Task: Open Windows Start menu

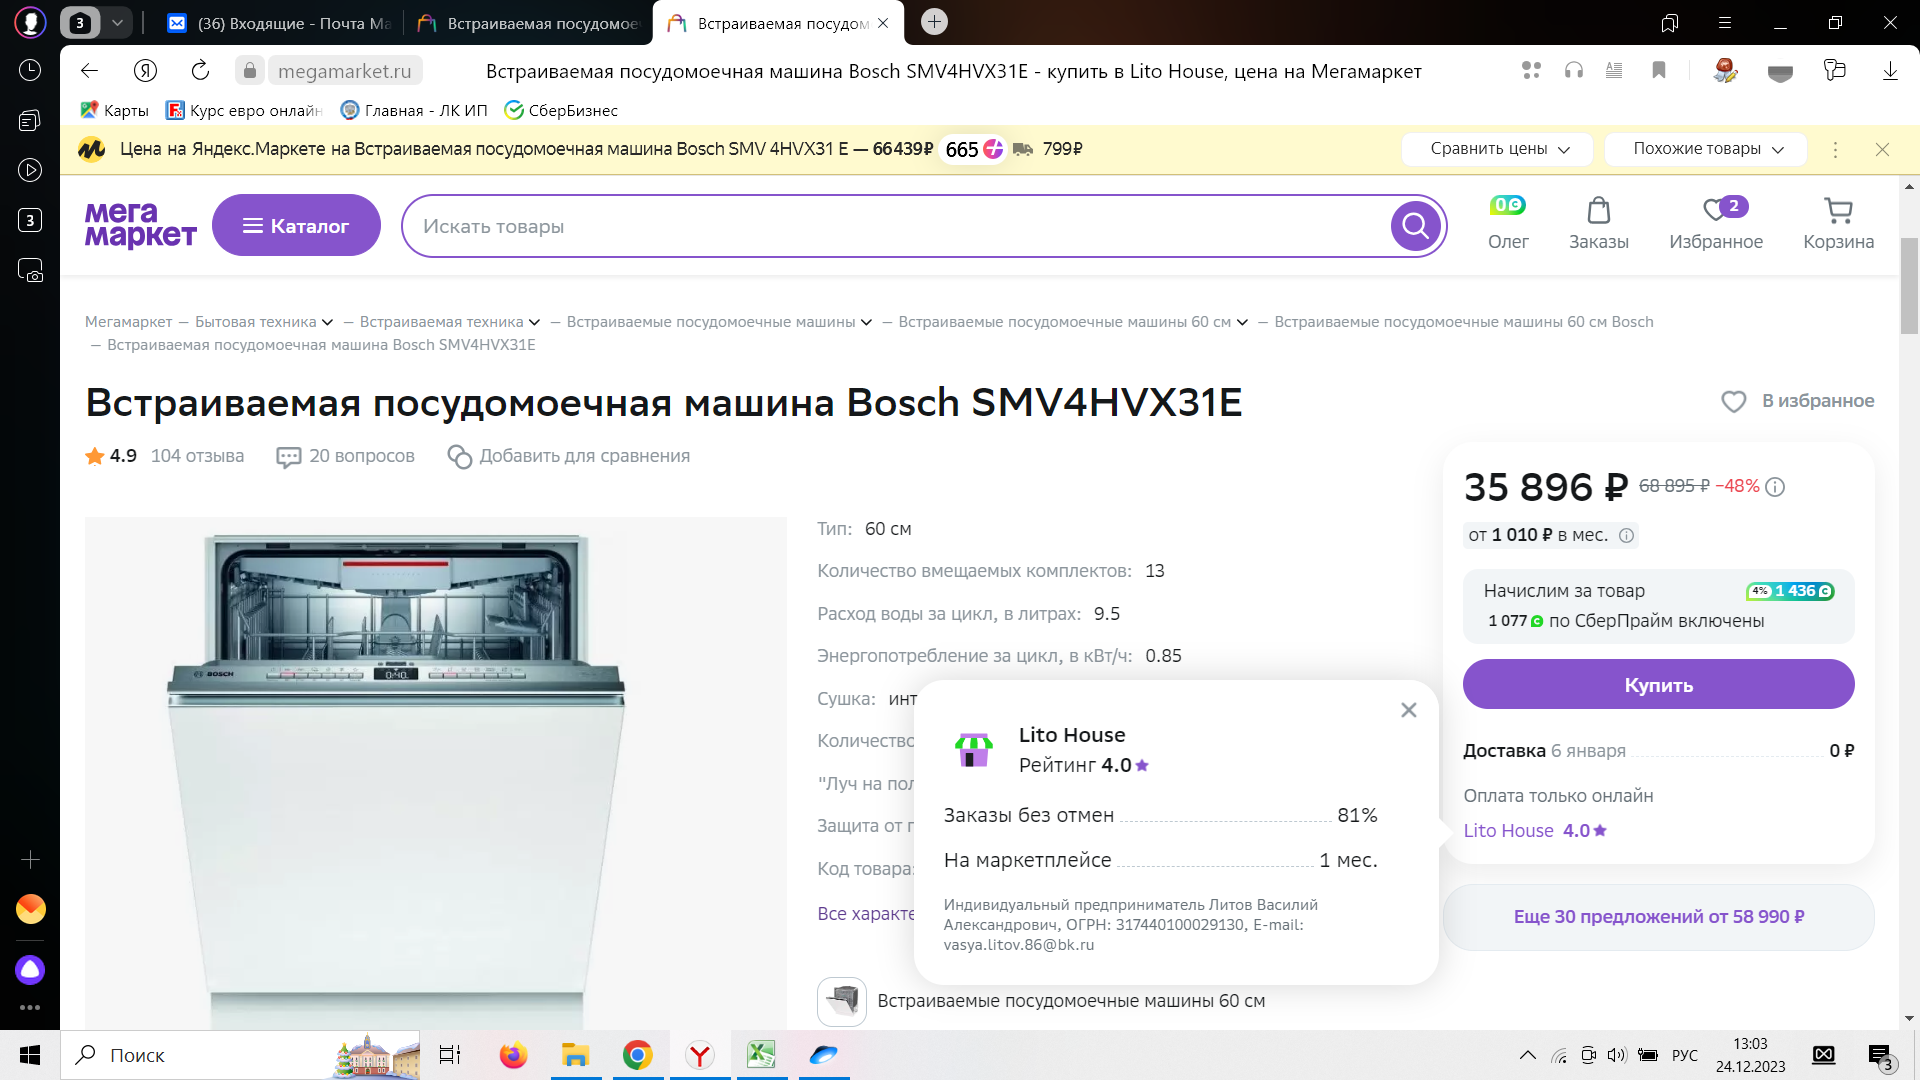Action: point(30,1055)
